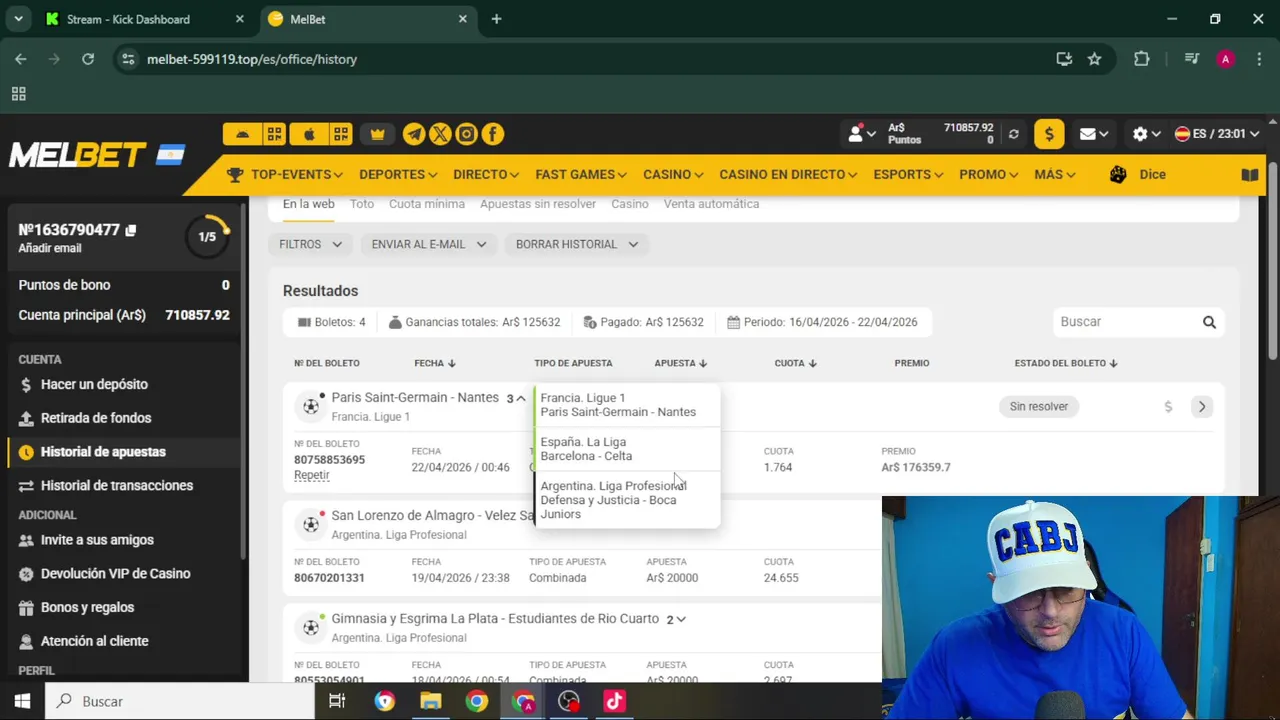Select the En la web tab
This screenshot has width=1280, height=720.
[x=308, y=204]
